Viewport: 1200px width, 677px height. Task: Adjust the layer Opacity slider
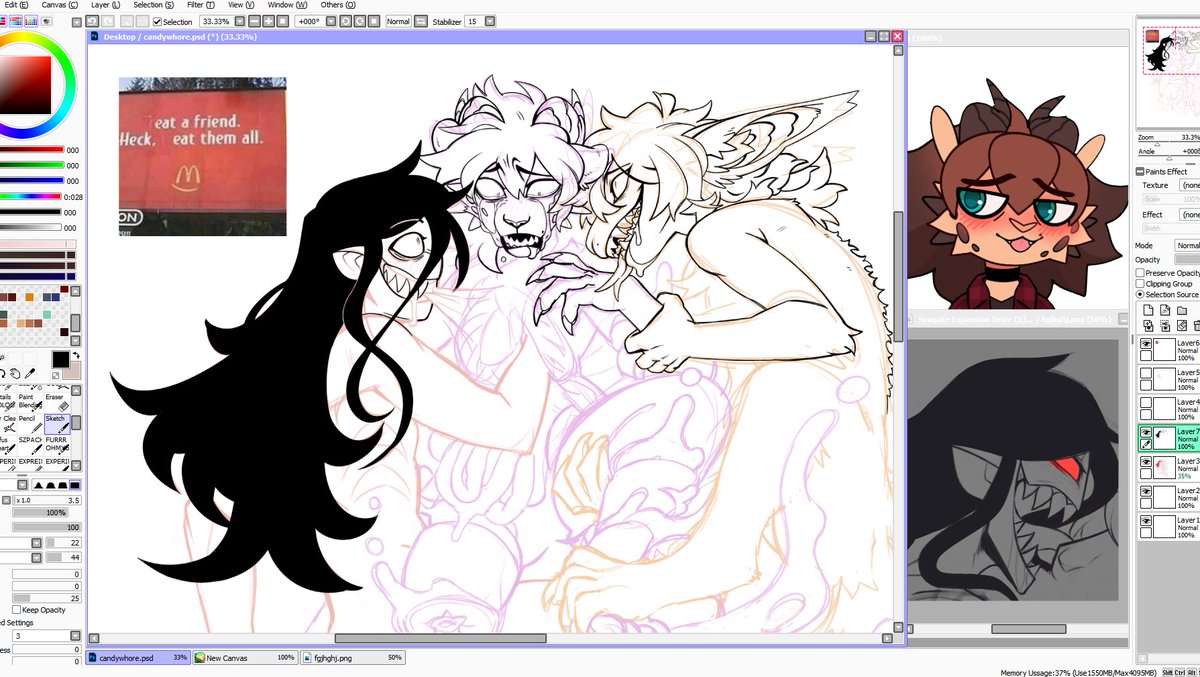[1188, 260]
